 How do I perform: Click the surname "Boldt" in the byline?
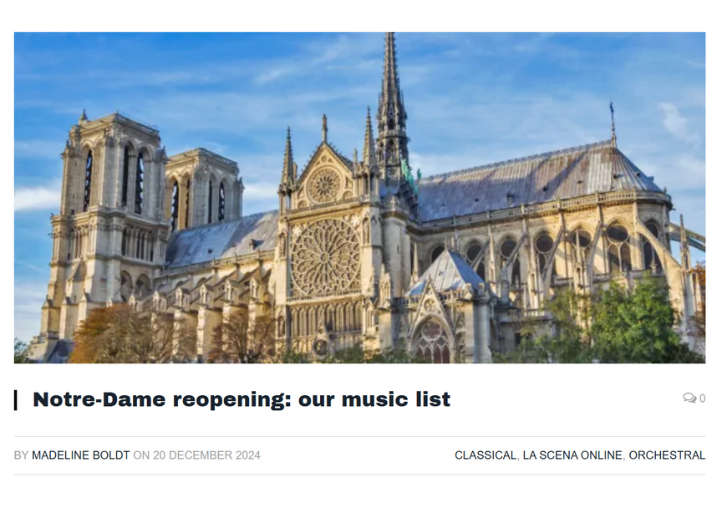coord(111,455)
